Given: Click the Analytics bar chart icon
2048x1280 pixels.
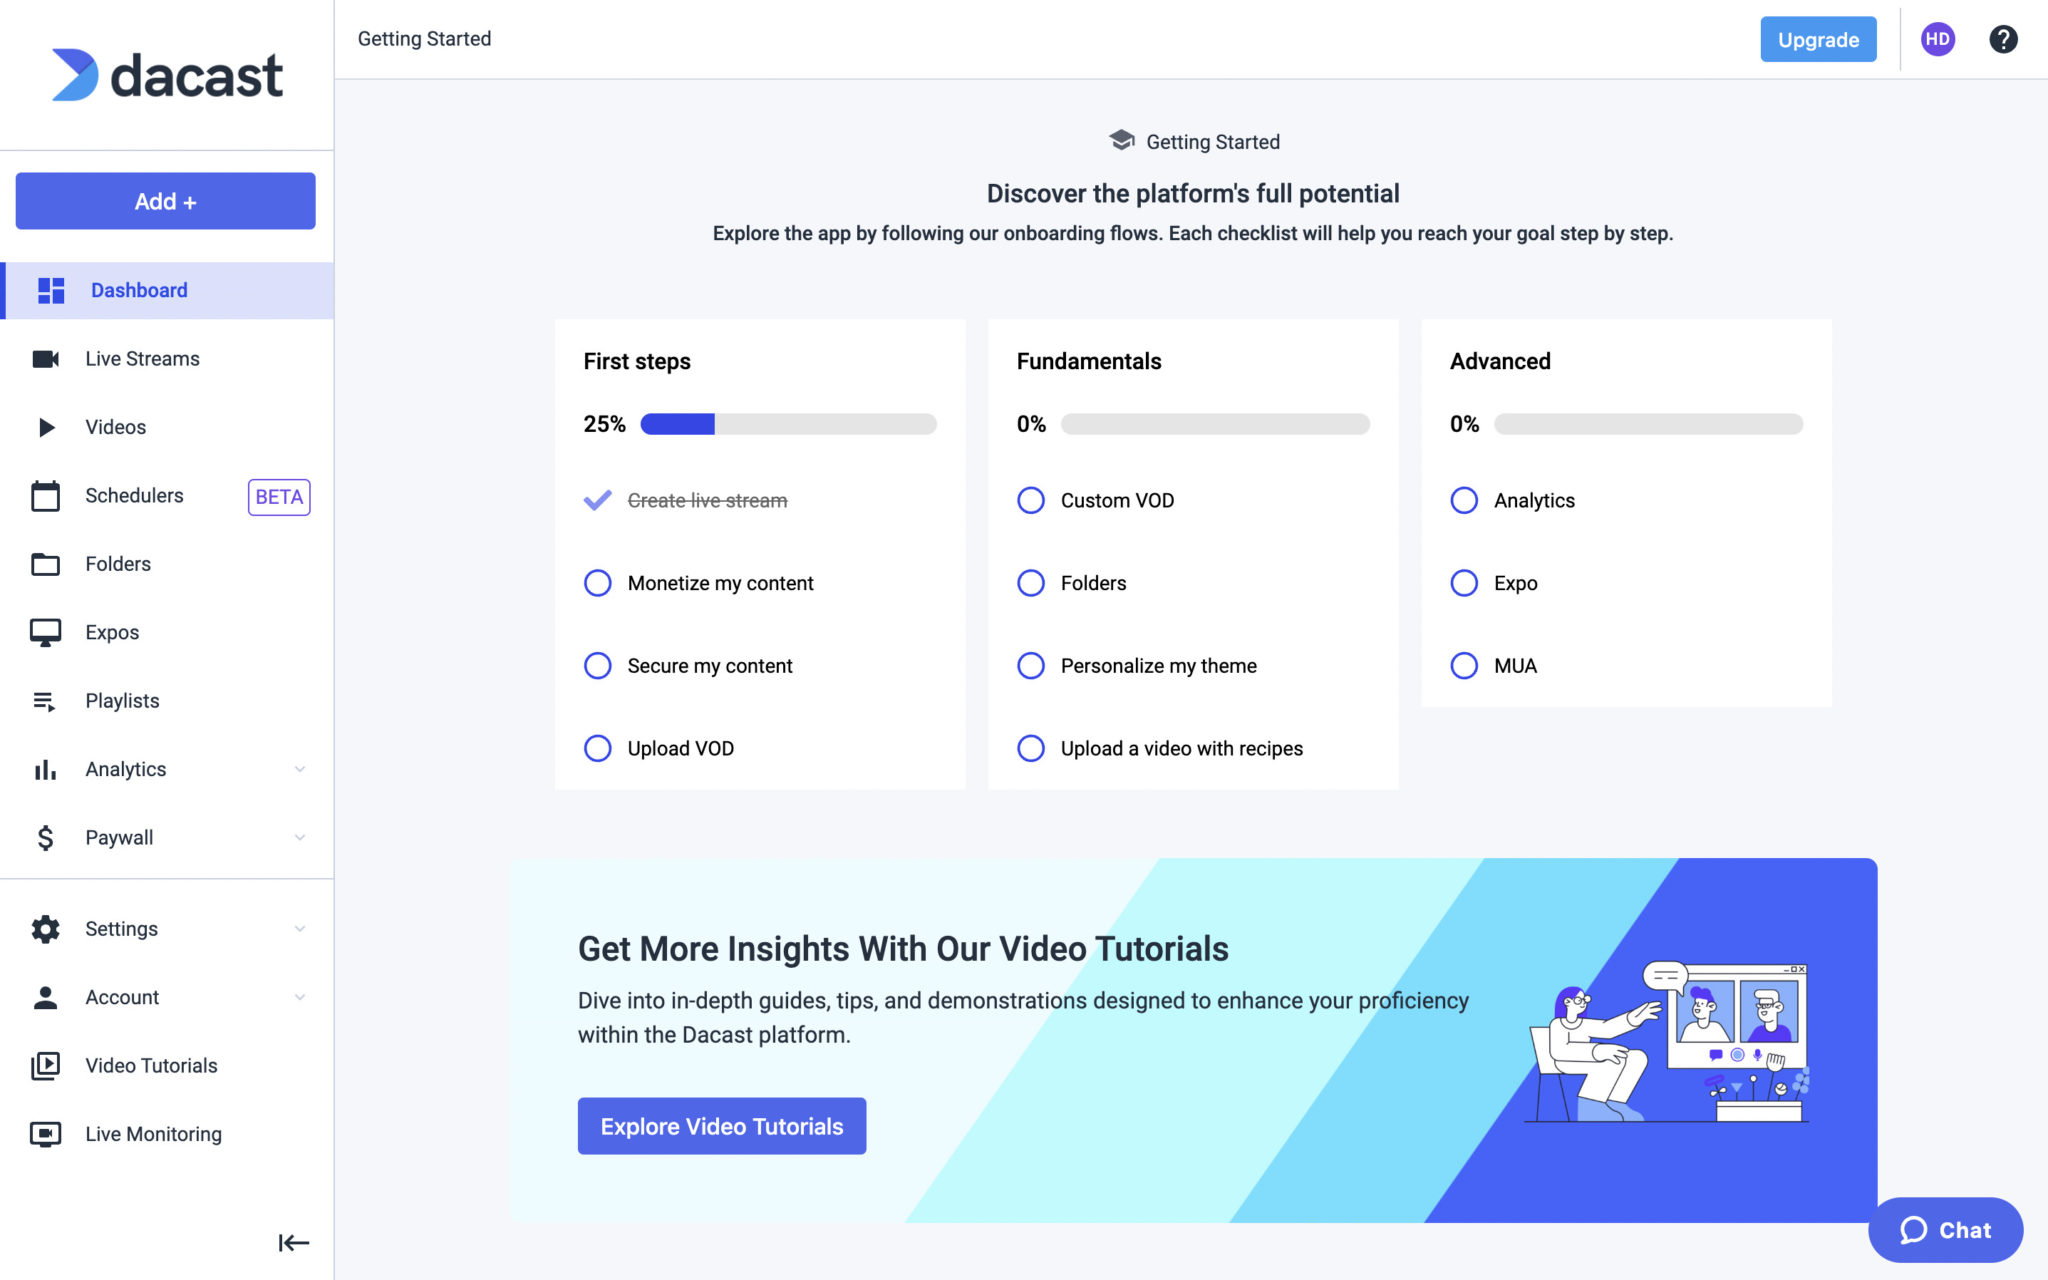Looking at the screenshot, I should 46,770.
